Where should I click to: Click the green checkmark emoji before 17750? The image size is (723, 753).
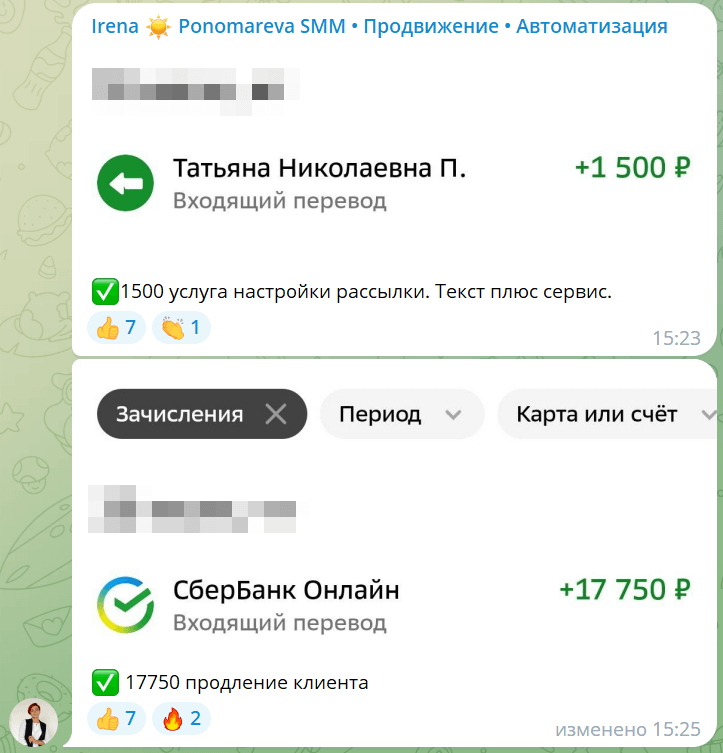(105, 682)
